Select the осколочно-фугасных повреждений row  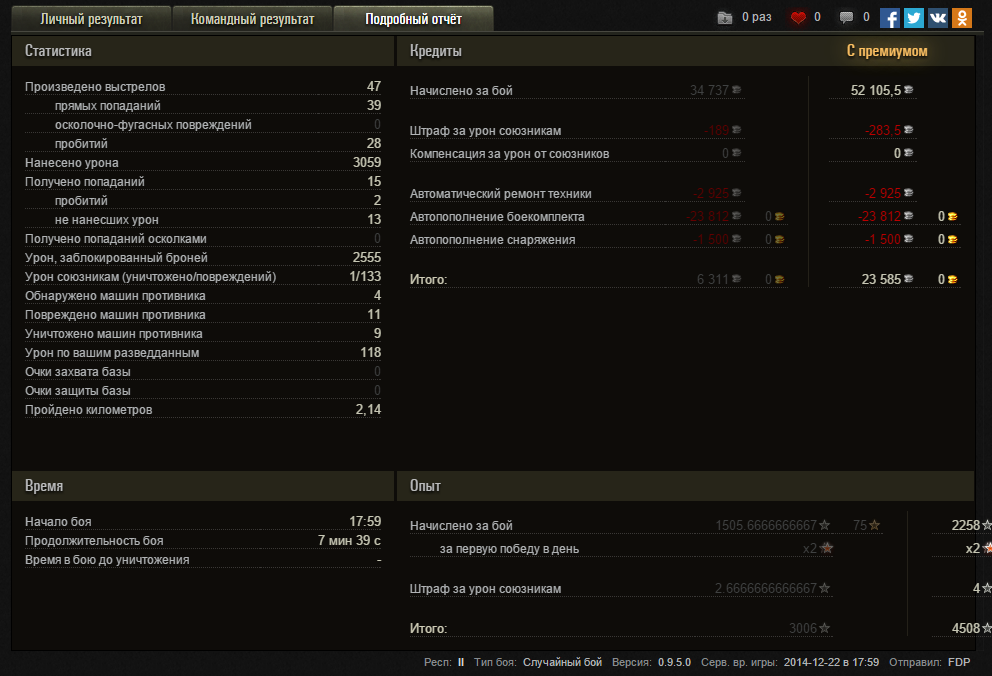pyautogui.click(x=202, y=125)
